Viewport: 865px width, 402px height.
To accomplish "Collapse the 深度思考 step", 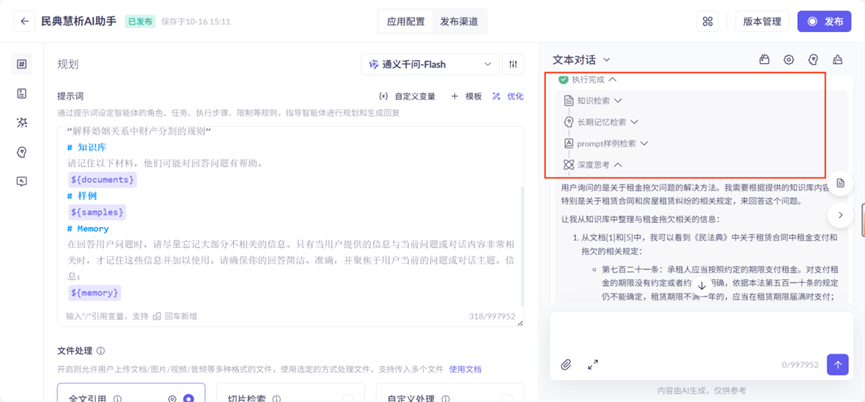I will click(x=618, y=164).
